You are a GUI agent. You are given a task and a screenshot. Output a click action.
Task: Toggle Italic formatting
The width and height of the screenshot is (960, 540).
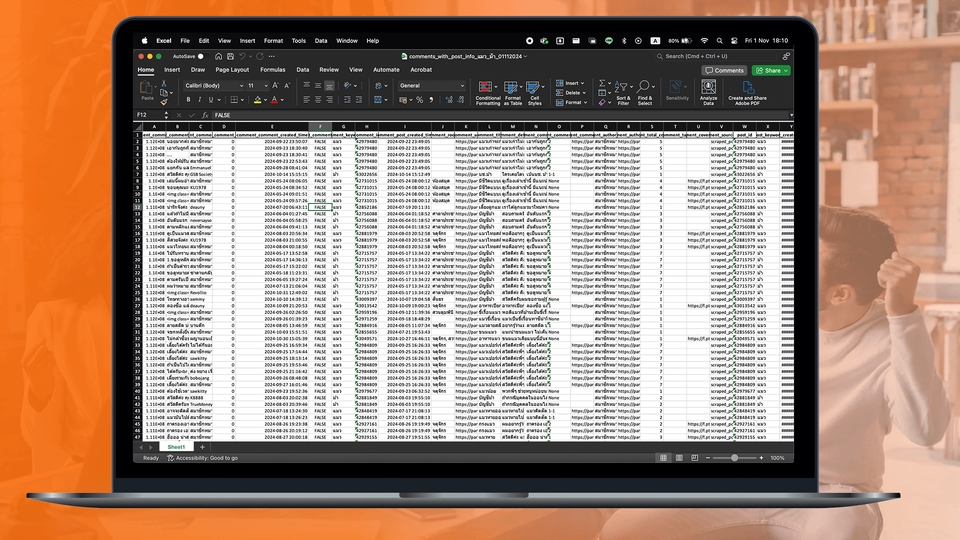199,100
